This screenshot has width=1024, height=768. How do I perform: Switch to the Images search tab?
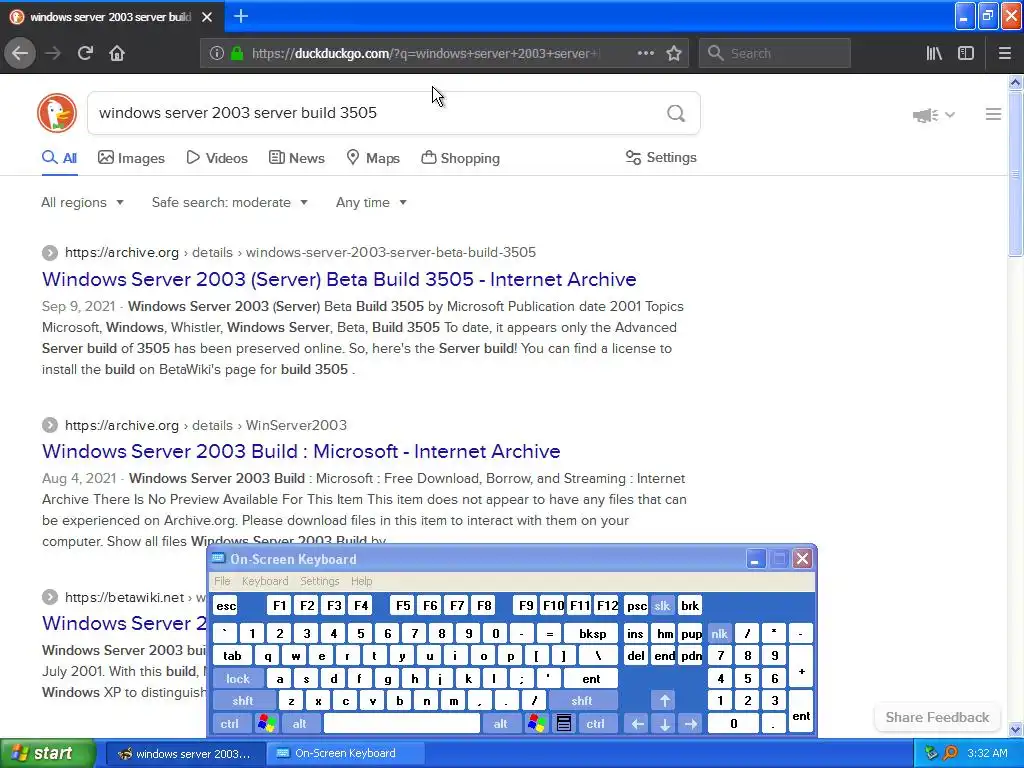[x=131, y=158]
